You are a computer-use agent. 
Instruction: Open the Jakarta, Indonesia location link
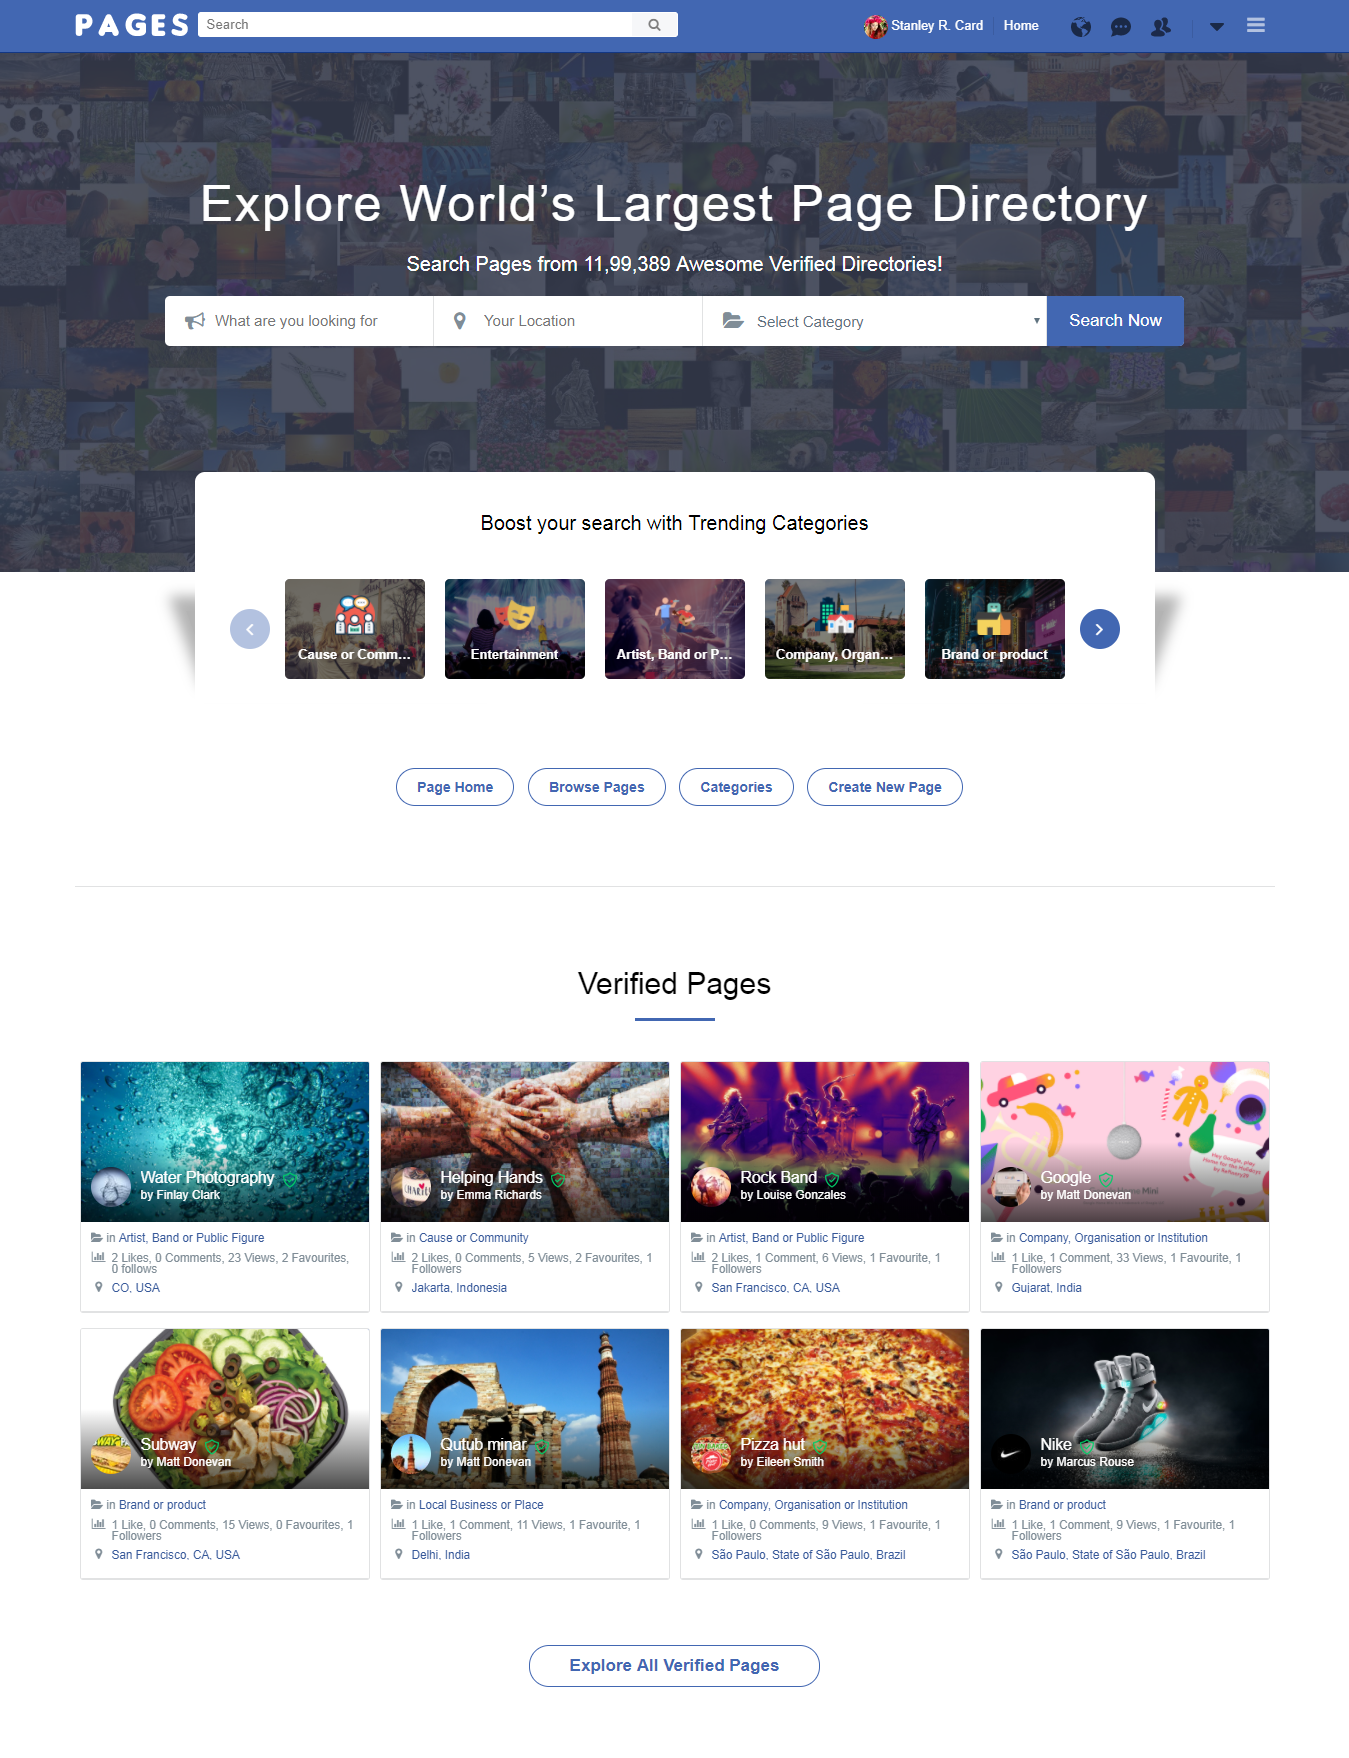pos(459,1288)
